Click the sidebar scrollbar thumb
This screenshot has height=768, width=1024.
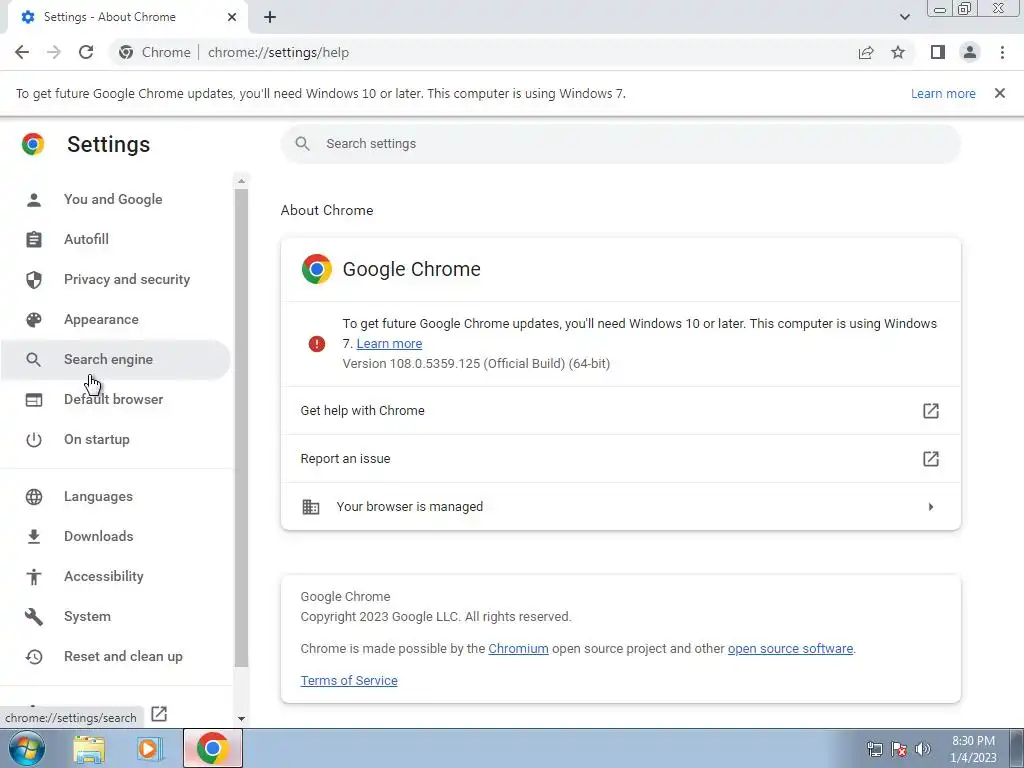pyautogui.click(x=241, y=428)
